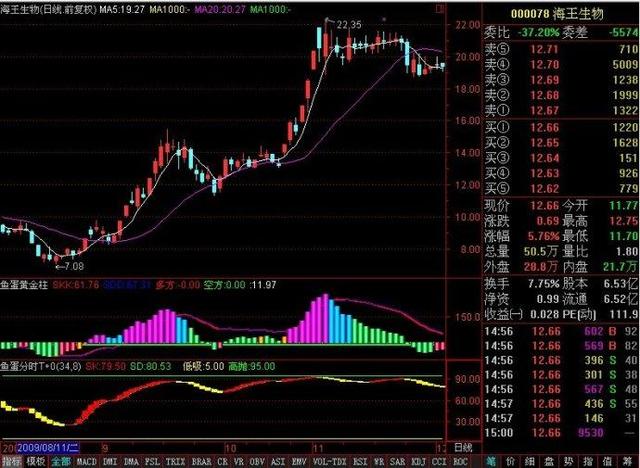
Task: Click the 日线 daily period button
Action: coord(463,448)
